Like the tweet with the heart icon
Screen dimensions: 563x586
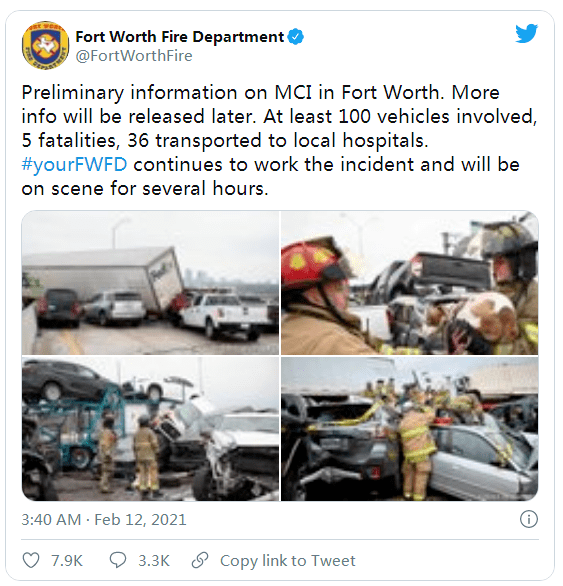[x=31, y=561]
